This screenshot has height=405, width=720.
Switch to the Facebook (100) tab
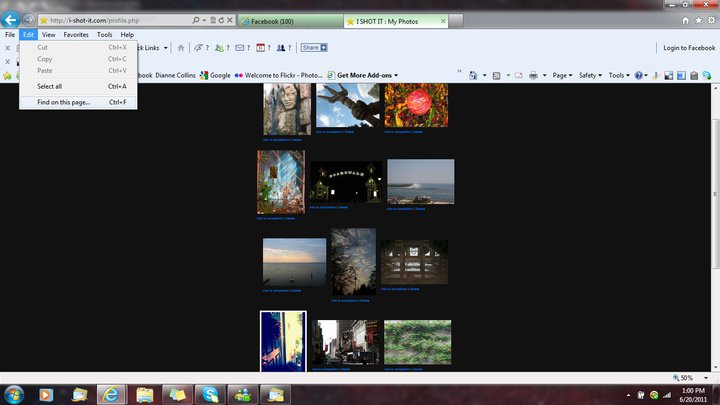(288, 20)
